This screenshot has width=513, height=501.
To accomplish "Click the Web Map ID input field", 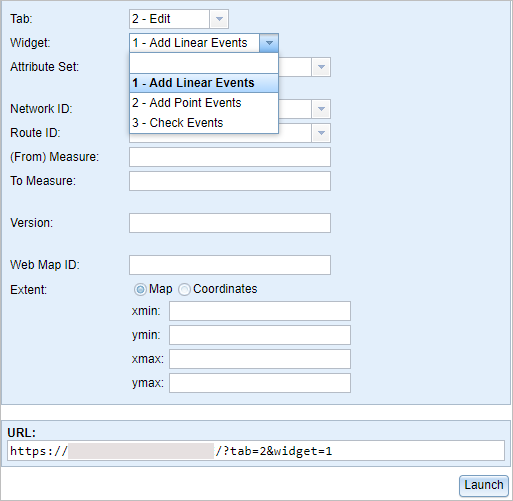I will [x=230, y=265].
